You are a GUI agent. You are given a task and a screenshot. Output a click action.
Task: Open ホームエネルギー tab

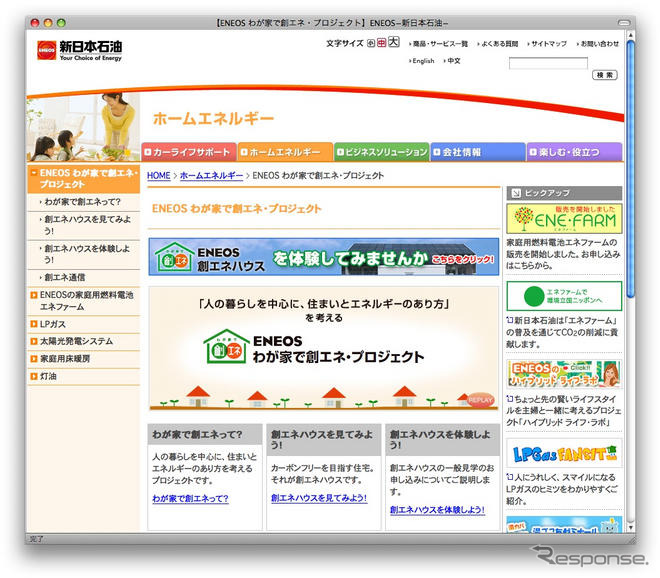(285, 152)
